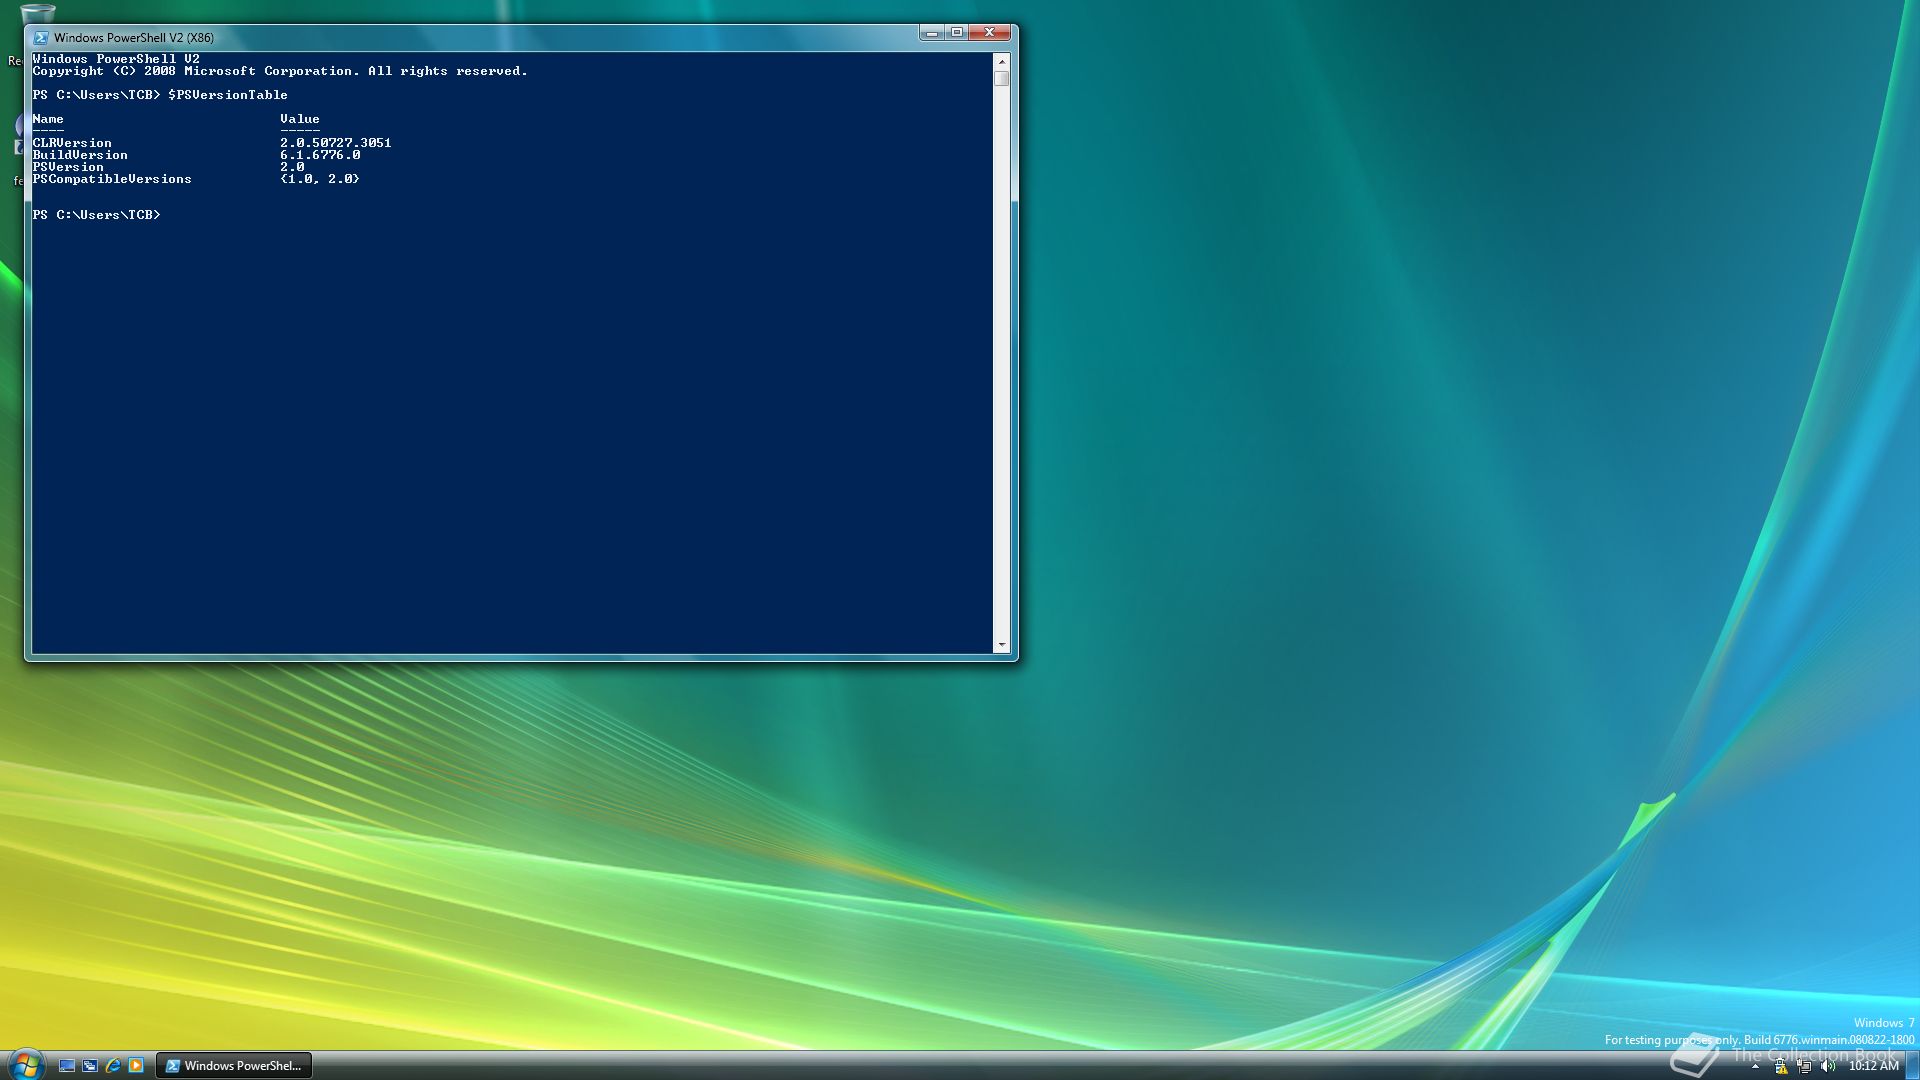This screenshot has width=1920, height=1080.
Task: Minimize the PowerShell window
Action: coord(932,32)
